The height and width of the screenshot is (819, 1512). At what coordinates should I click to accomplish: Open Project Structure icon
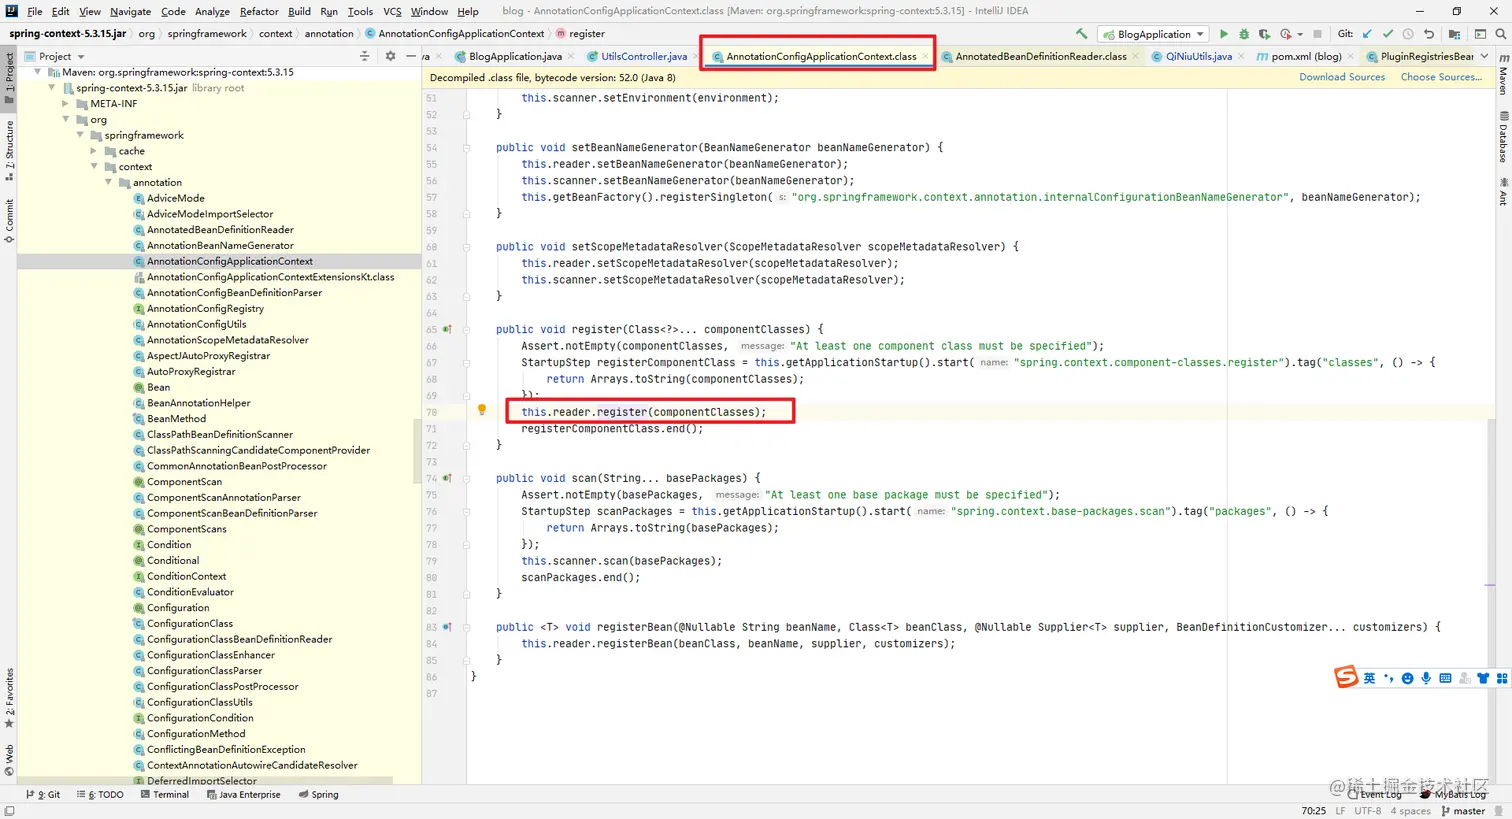(x=1455, y=34)
